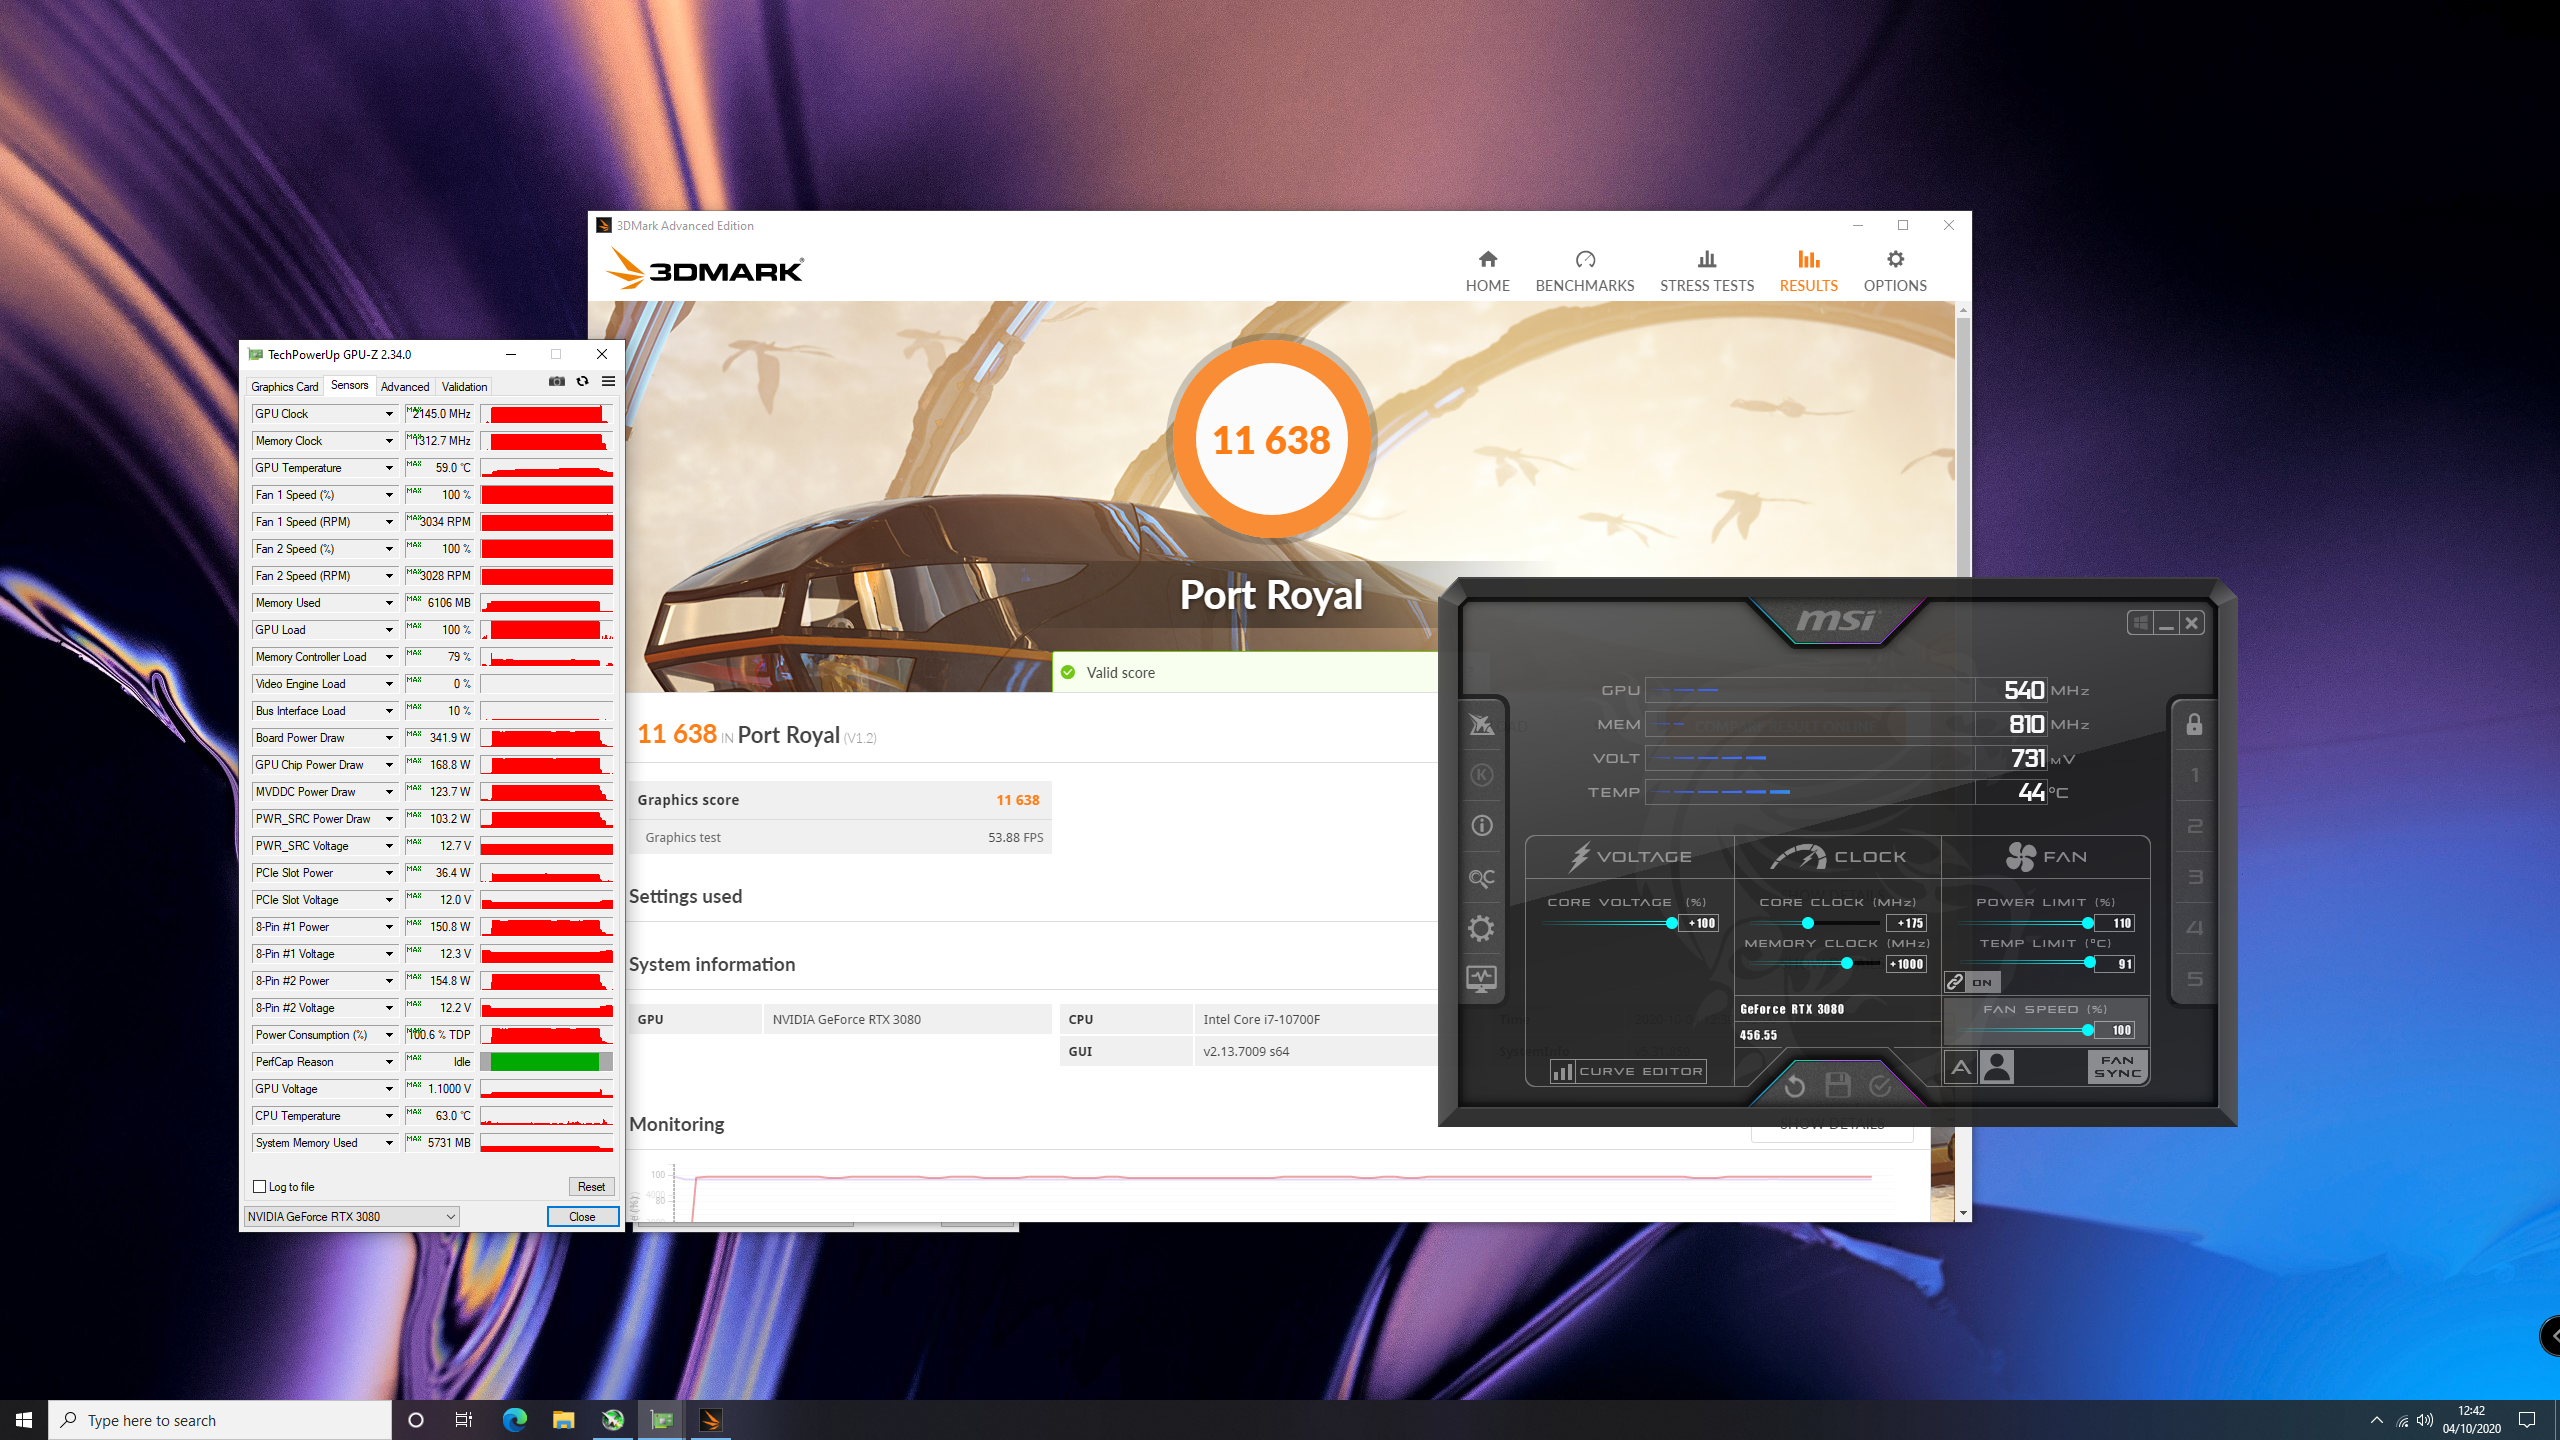The height and width of the screenshot is (1440, 2560).
Task: Open Afterburner information icon
Action: pyautogui.click(x=1481, y=826)
